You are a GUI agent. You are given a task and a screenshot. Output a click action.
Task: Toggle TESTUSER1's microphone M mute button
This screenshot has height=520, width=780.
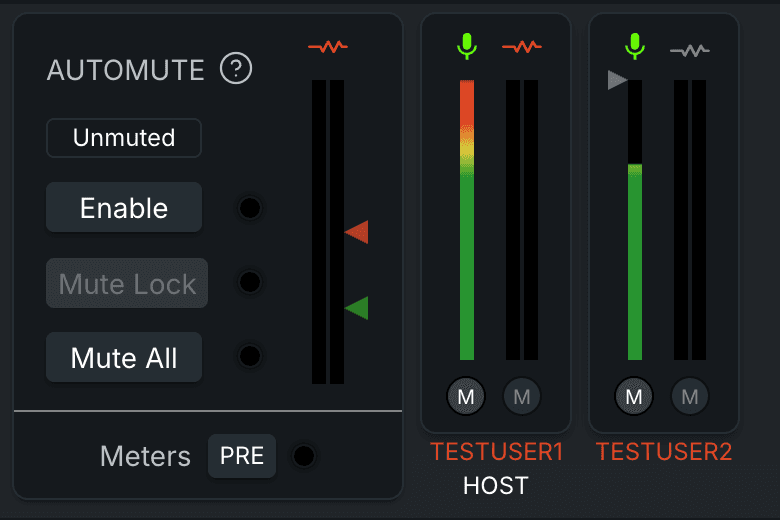click(x=466, y=397)
